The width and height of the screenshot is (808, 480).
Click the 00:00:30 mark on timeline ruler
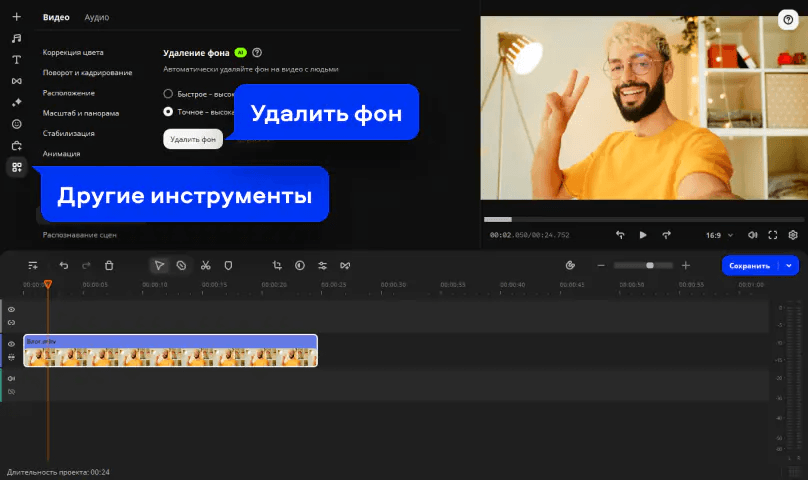click(393, 285)
